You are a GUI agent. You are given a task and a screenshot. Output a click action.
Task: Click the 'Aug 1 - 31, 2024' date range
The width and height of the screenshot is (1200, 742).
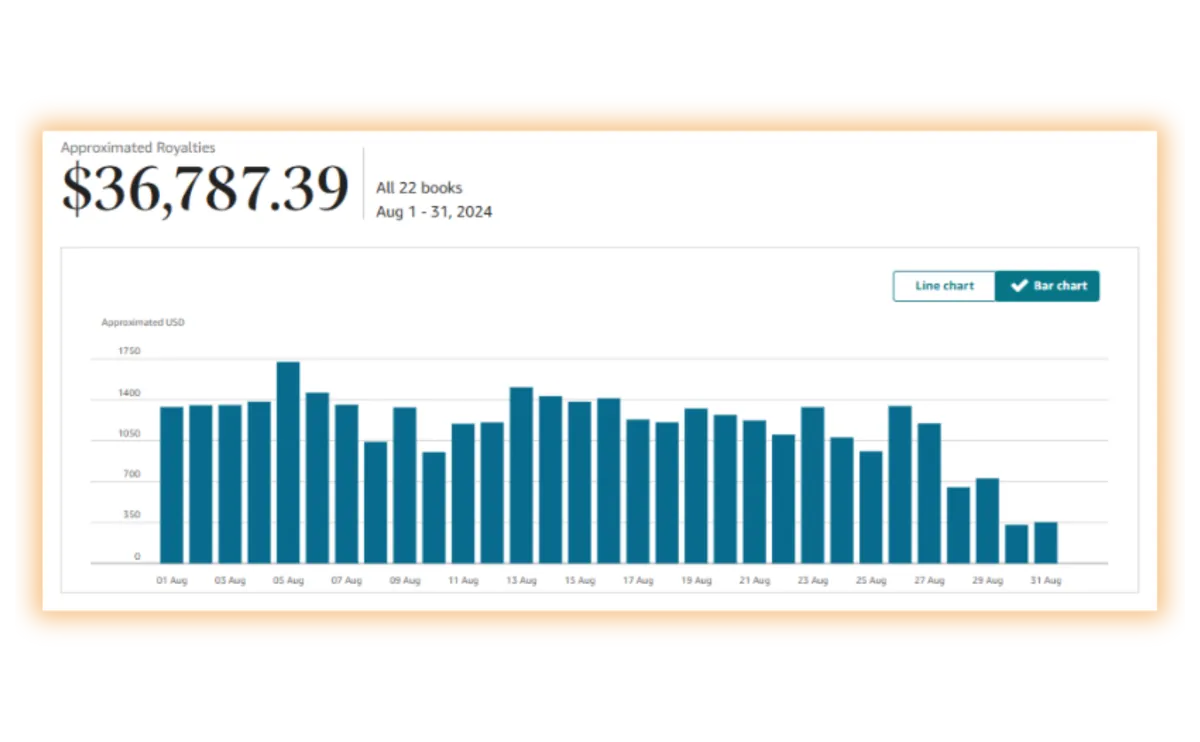pyautogui.click(x=434, y=212)
